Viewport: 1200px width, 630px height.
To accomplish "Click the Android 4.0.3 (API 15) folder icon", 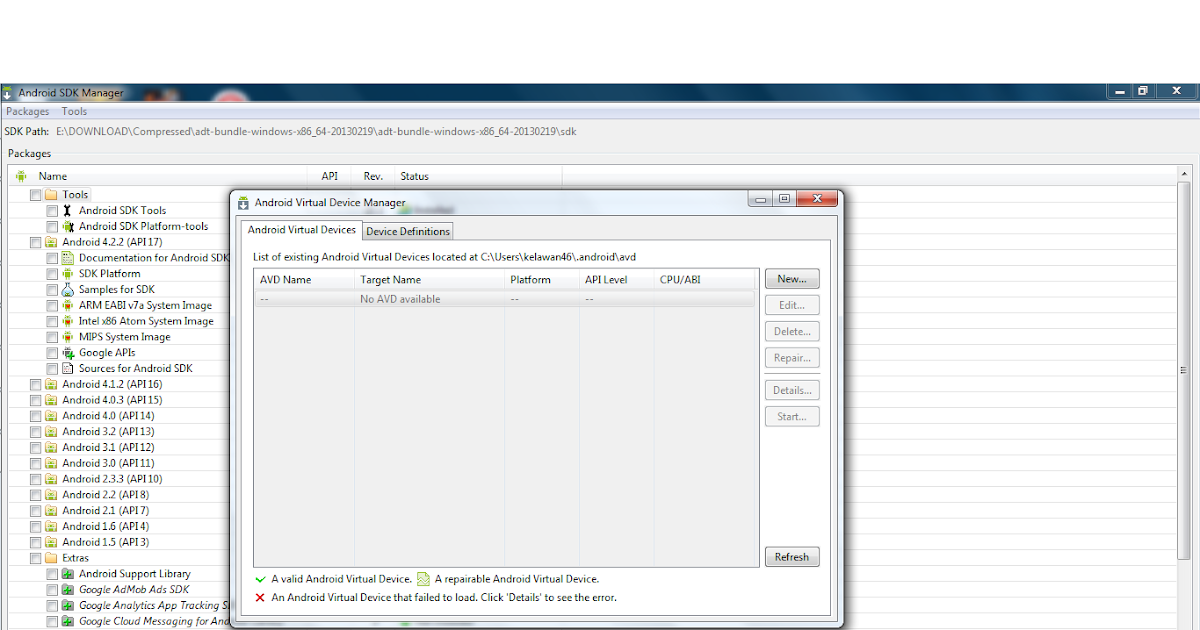I will pos(51,400).
